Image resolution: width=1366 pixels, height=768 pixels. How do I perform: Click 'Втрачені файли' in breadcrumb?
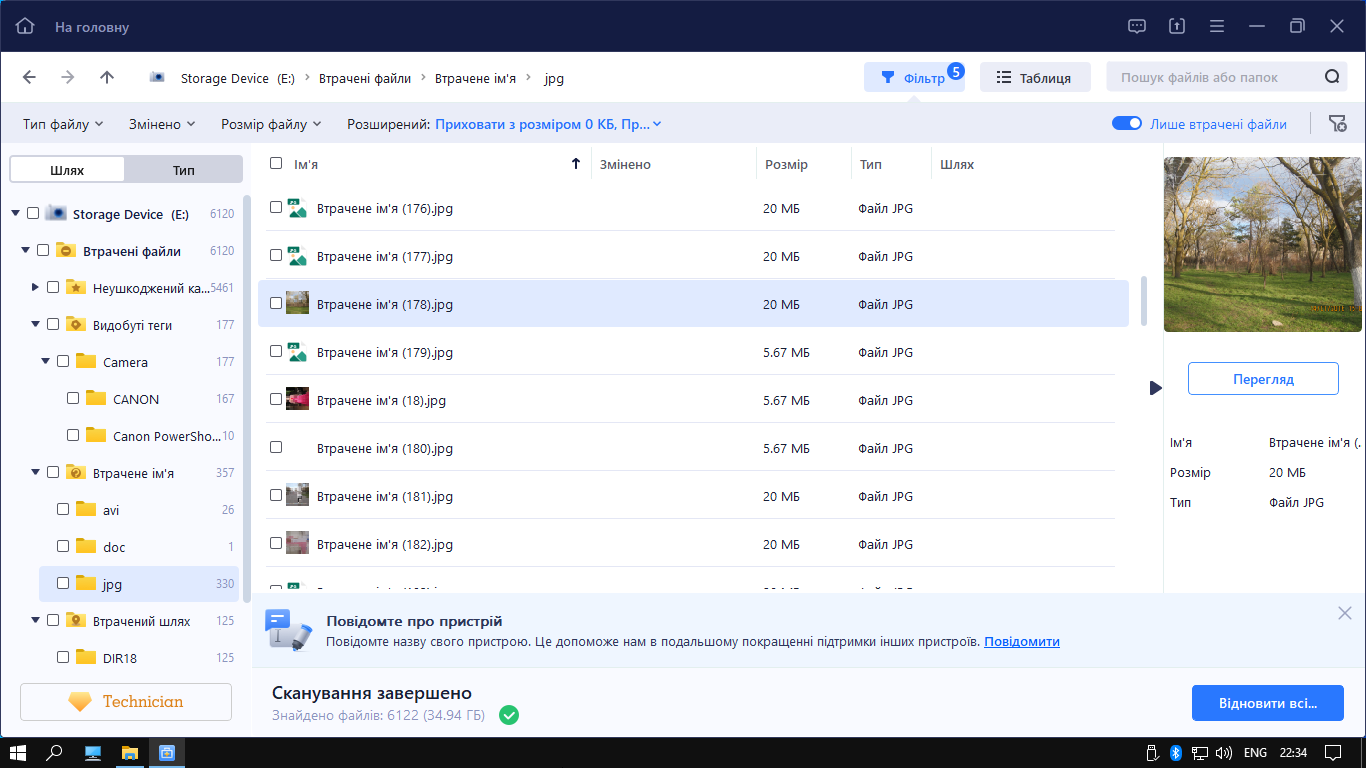click(365, 78)
